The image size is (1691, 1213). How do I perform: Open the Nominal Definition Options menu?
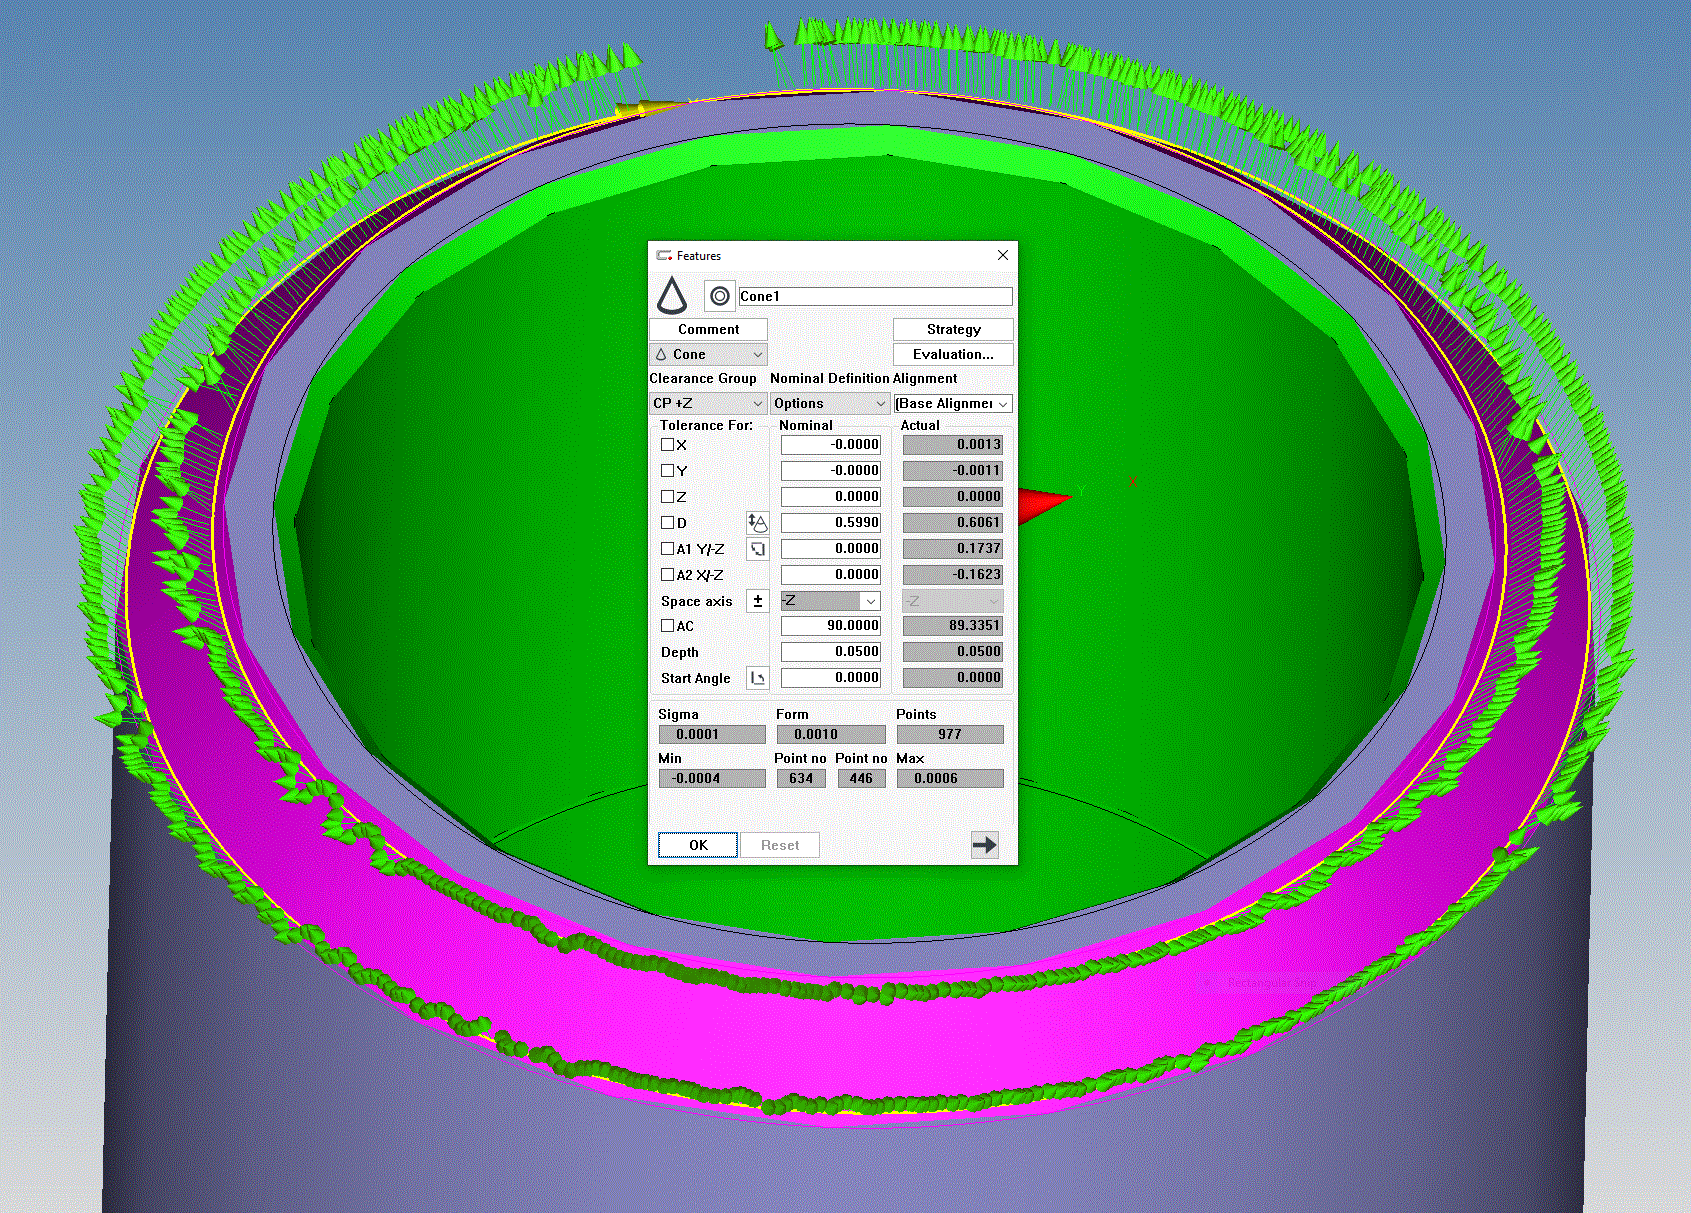tap(830, 404)
